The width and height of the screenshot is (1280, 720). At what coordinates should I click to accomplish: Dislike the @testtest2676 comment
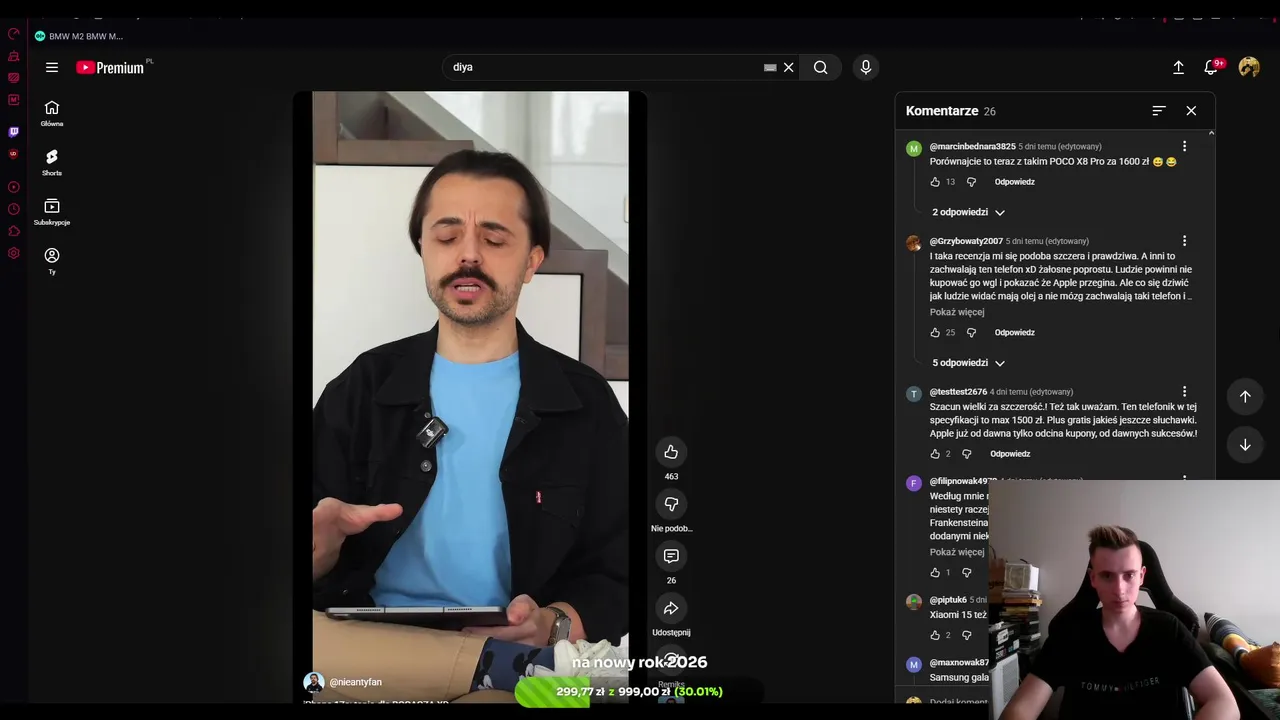(966, 454)
